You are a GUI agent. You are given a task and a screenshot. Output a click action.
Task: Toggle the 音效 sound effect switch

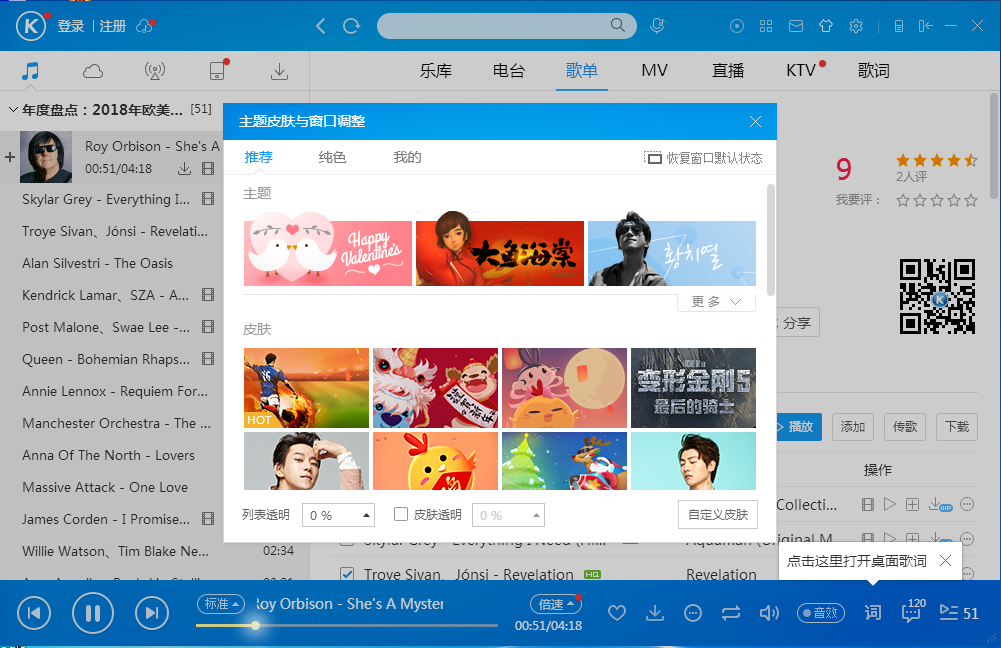click(821, 613)
